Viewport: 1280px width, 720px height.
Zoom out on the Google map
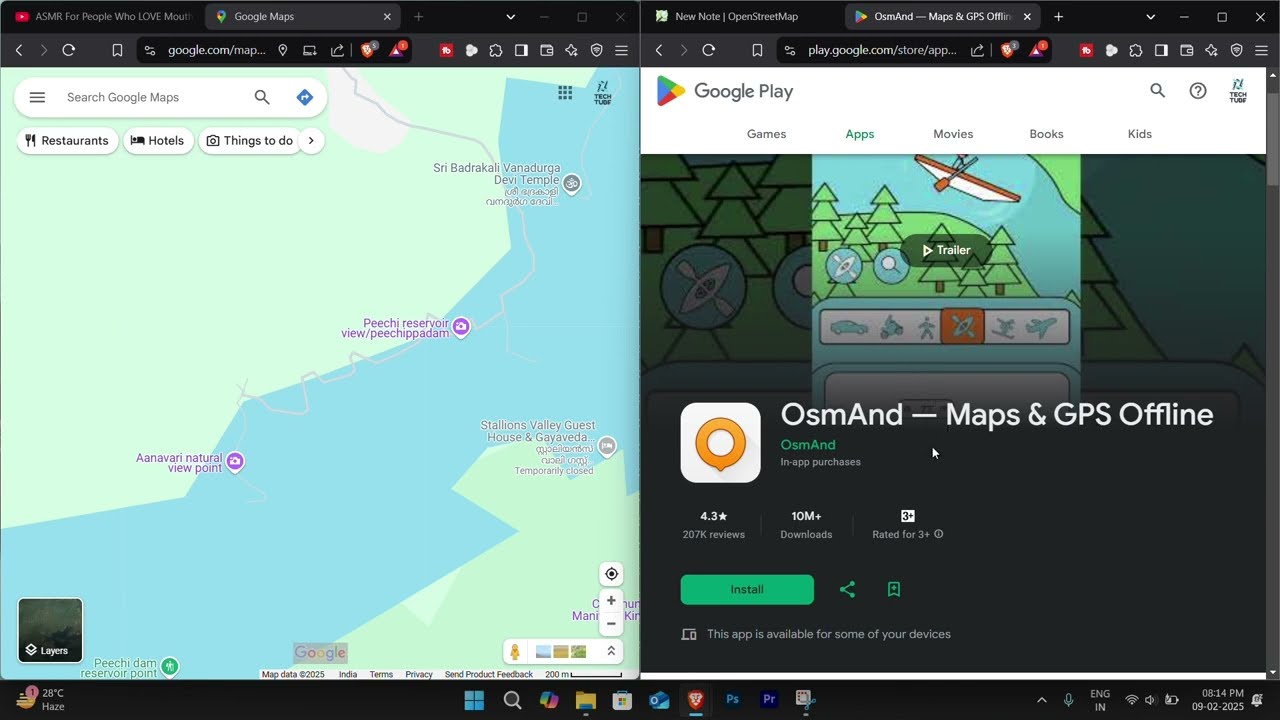[611, 623]
